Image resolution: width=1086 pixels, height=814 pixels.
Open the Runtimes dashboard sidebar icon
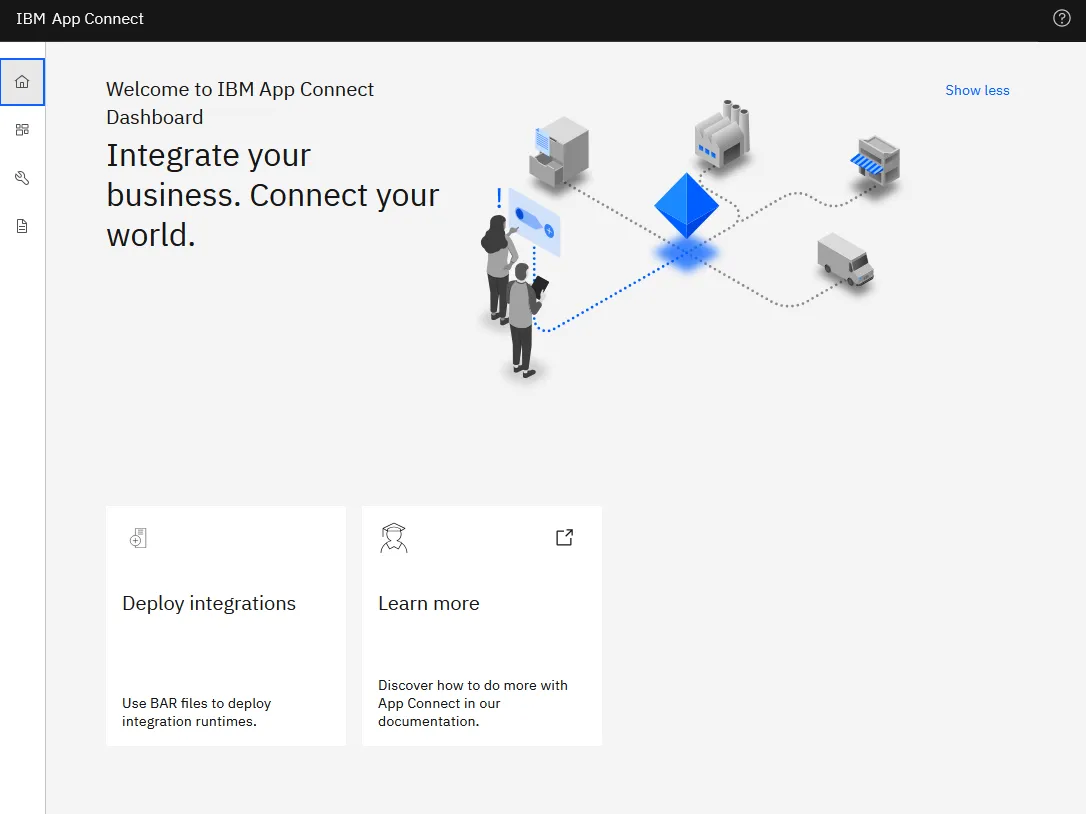pos(22,130)
